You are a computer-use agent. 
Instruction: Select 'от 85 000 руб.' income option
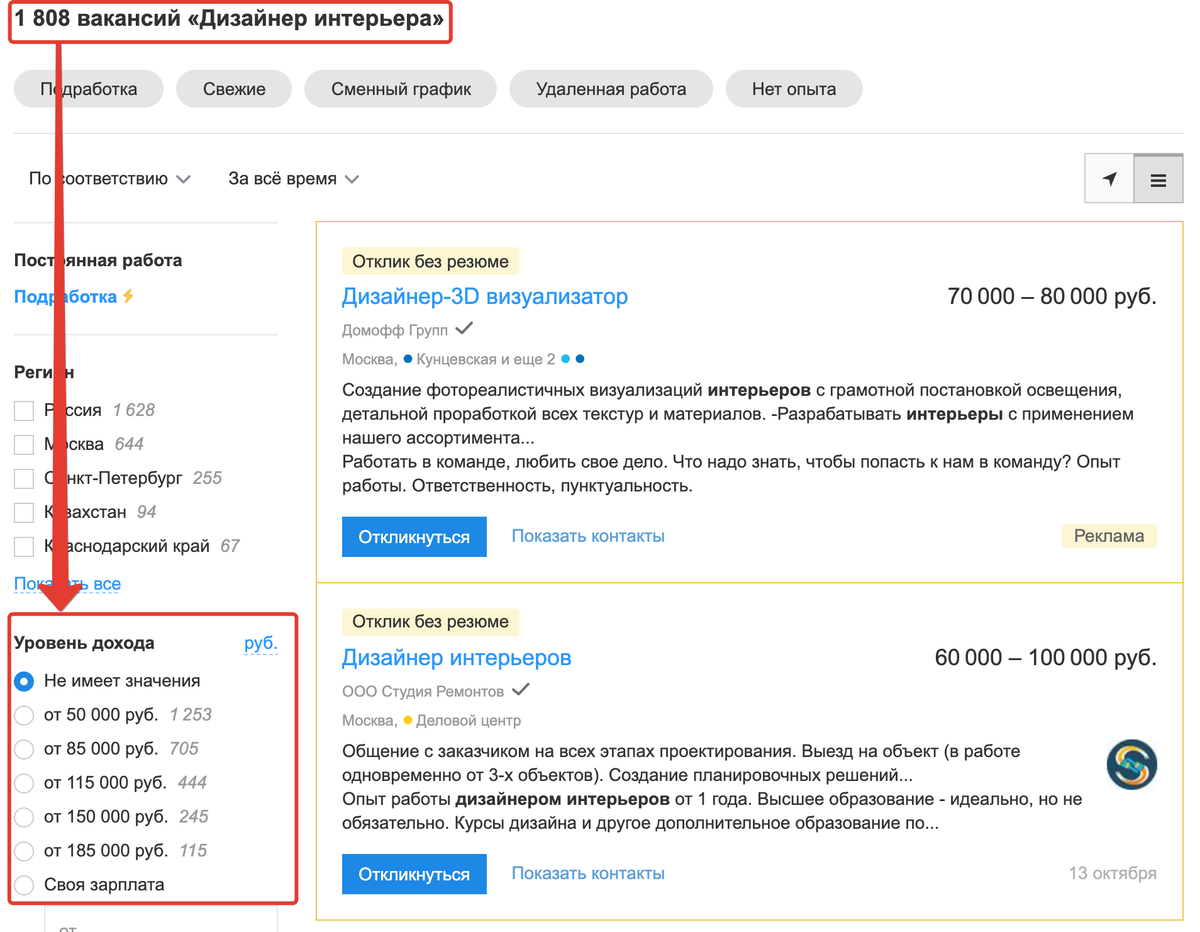pos(24,749)
